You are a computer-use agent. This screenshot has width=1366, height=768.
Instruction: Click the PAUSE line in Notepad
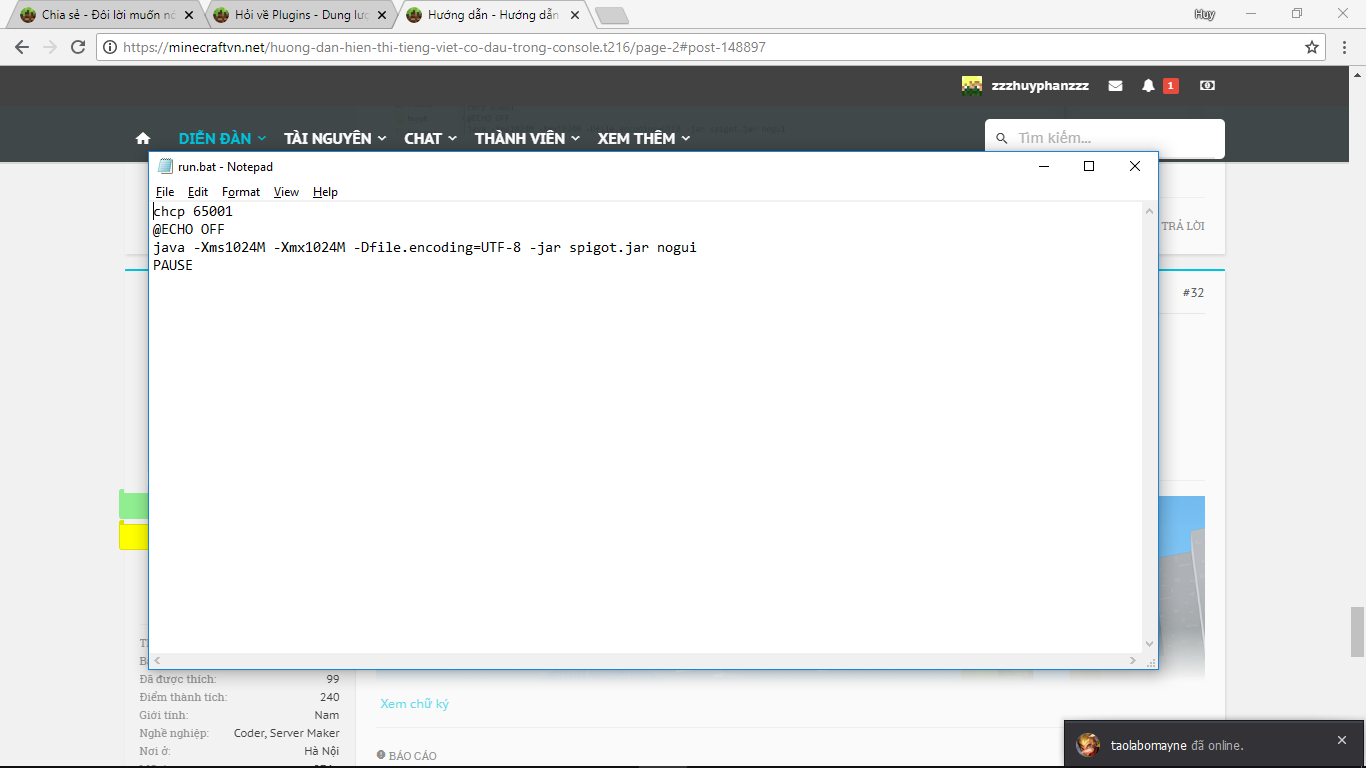(x=173, y=266)
